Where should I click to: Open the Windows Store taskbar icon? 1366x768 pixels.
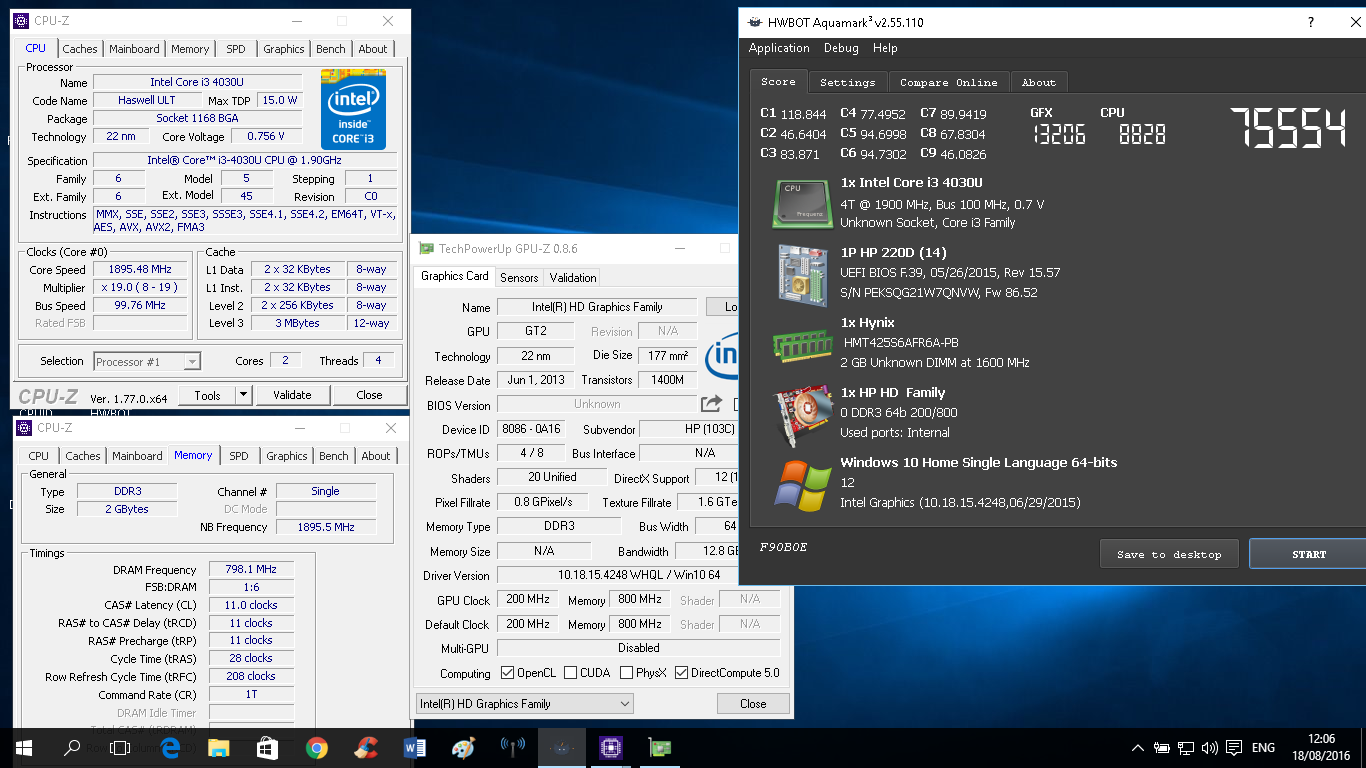267,747
